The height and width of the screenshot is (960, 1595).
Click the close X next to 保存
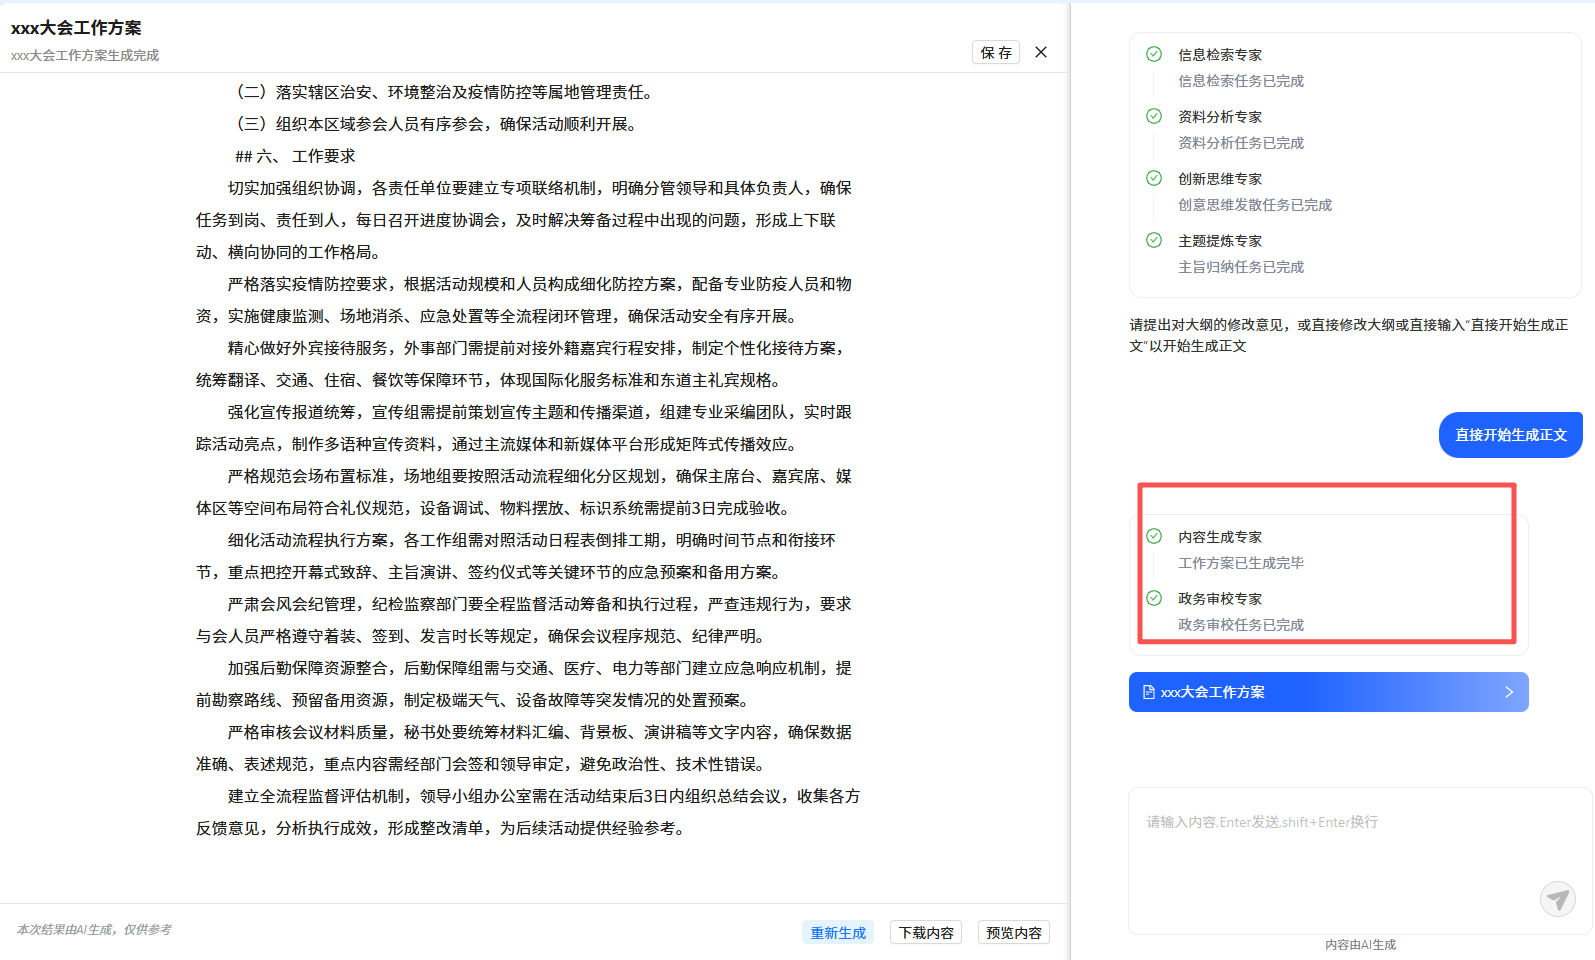(1041, 52)
